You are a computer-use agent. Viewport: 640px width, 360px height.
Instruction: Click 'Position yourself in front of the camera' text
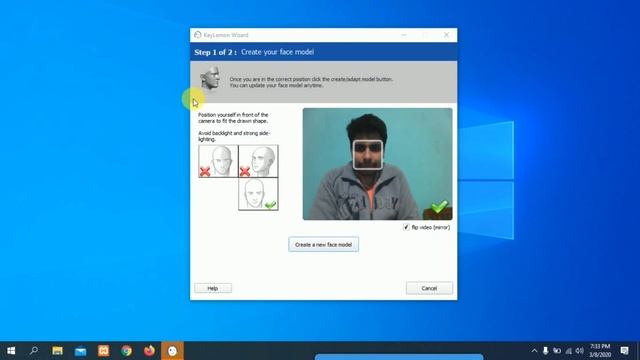tap(233, 118)
